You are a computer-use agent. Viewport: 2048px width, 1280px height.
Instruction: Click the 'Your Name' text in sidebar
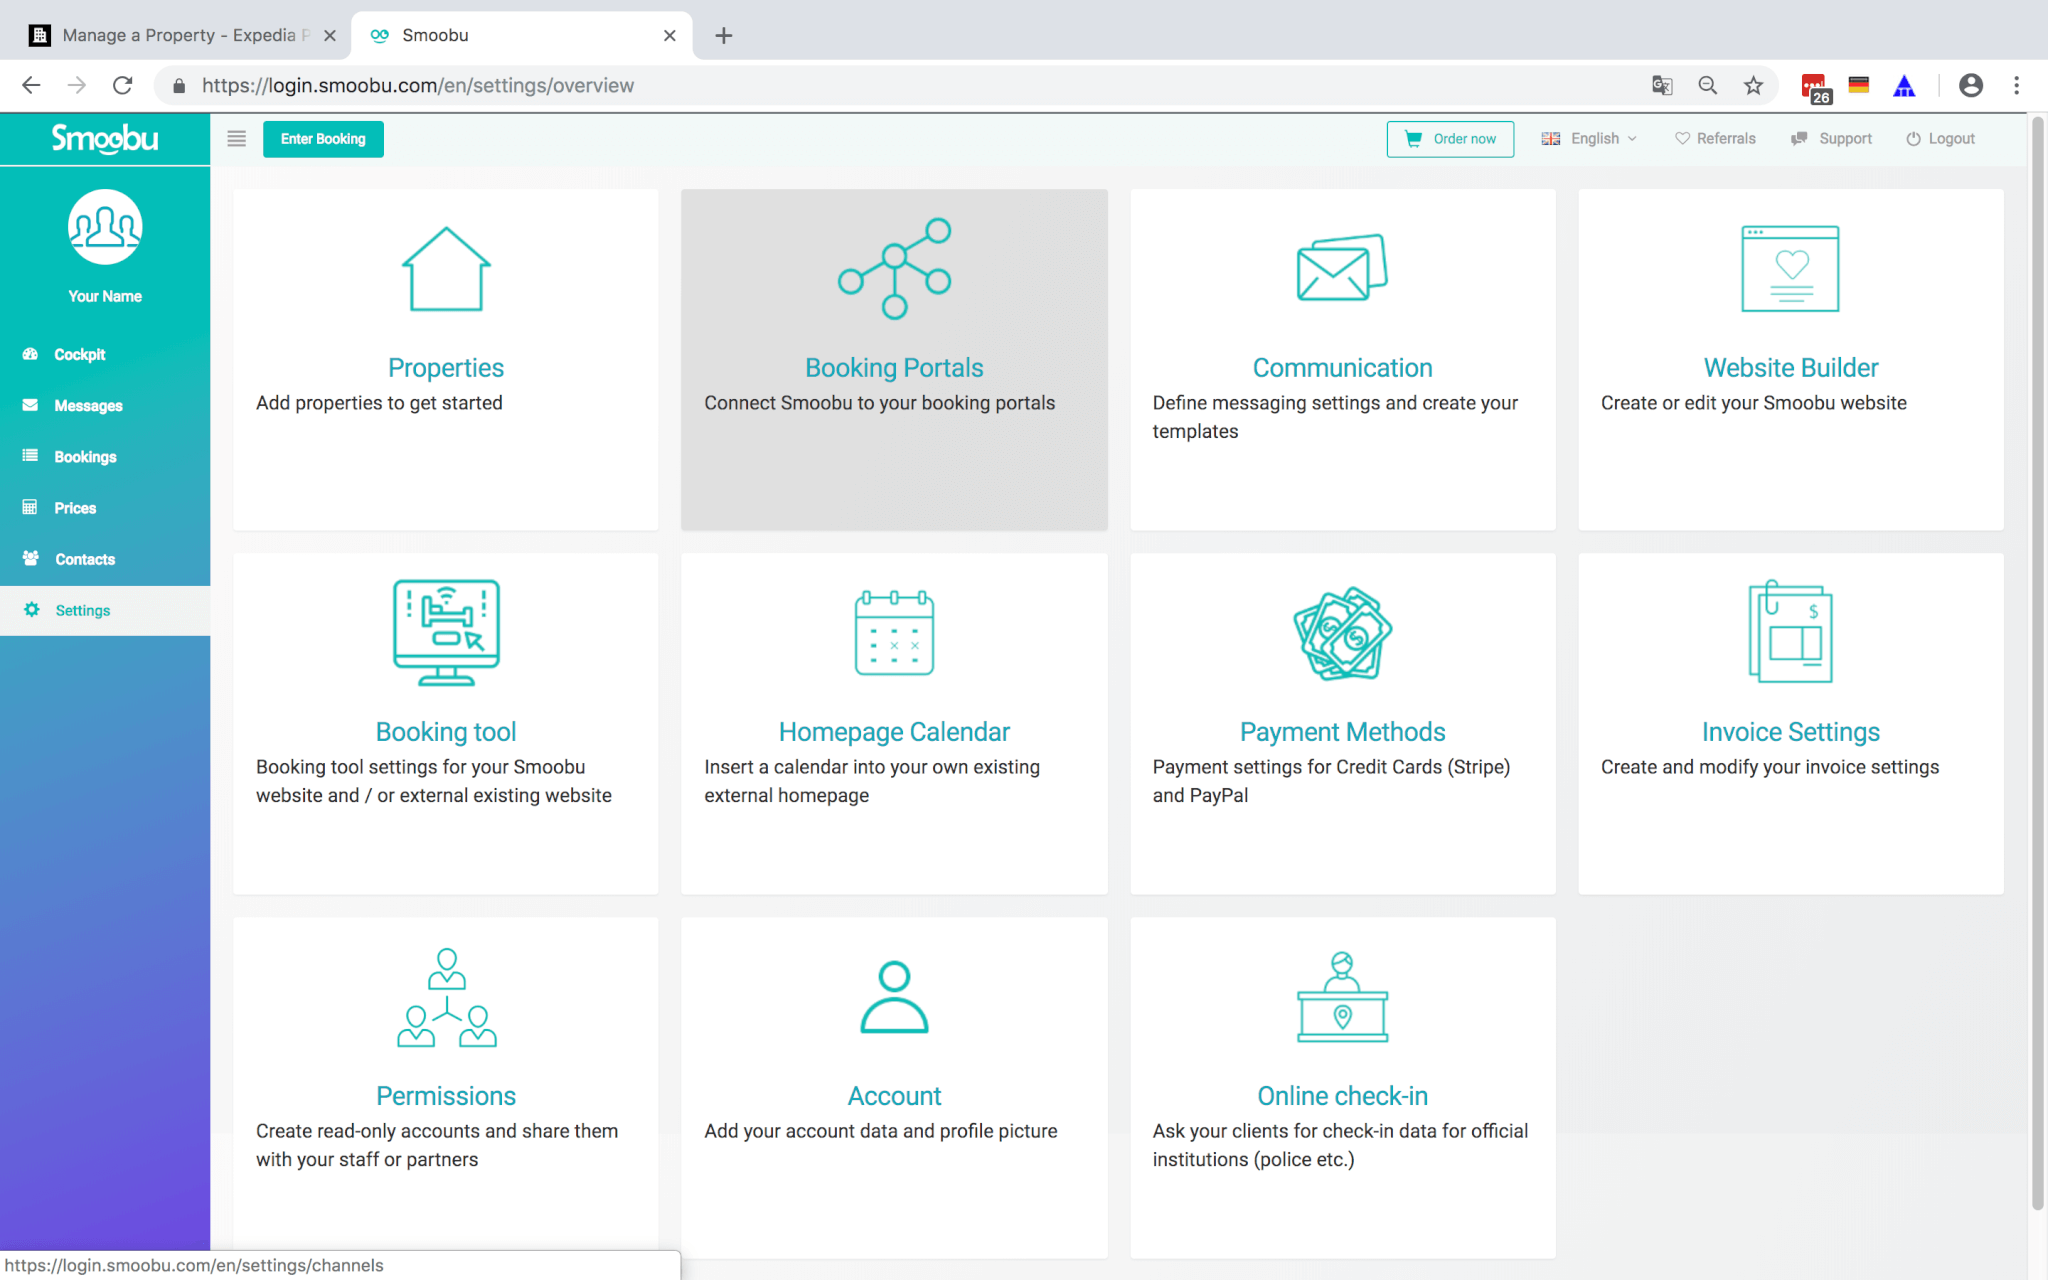[x=105, y=296]
